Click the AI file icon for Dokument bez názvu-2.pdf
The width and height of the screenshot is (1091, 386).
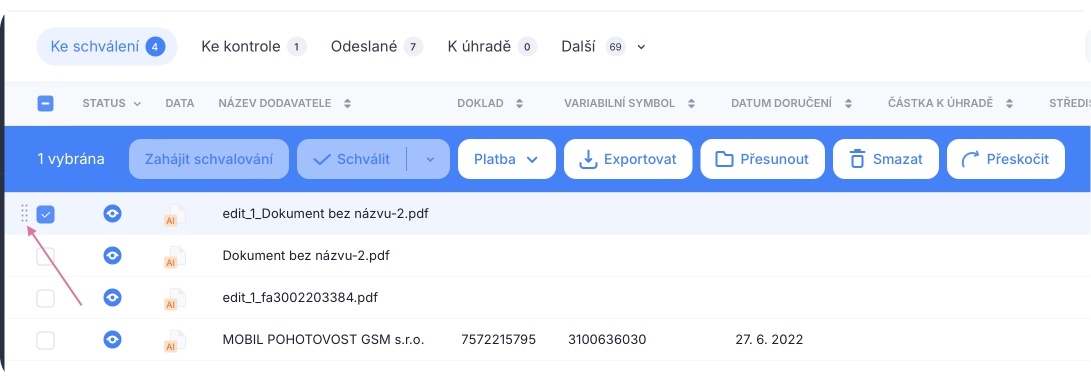[175, 256]
